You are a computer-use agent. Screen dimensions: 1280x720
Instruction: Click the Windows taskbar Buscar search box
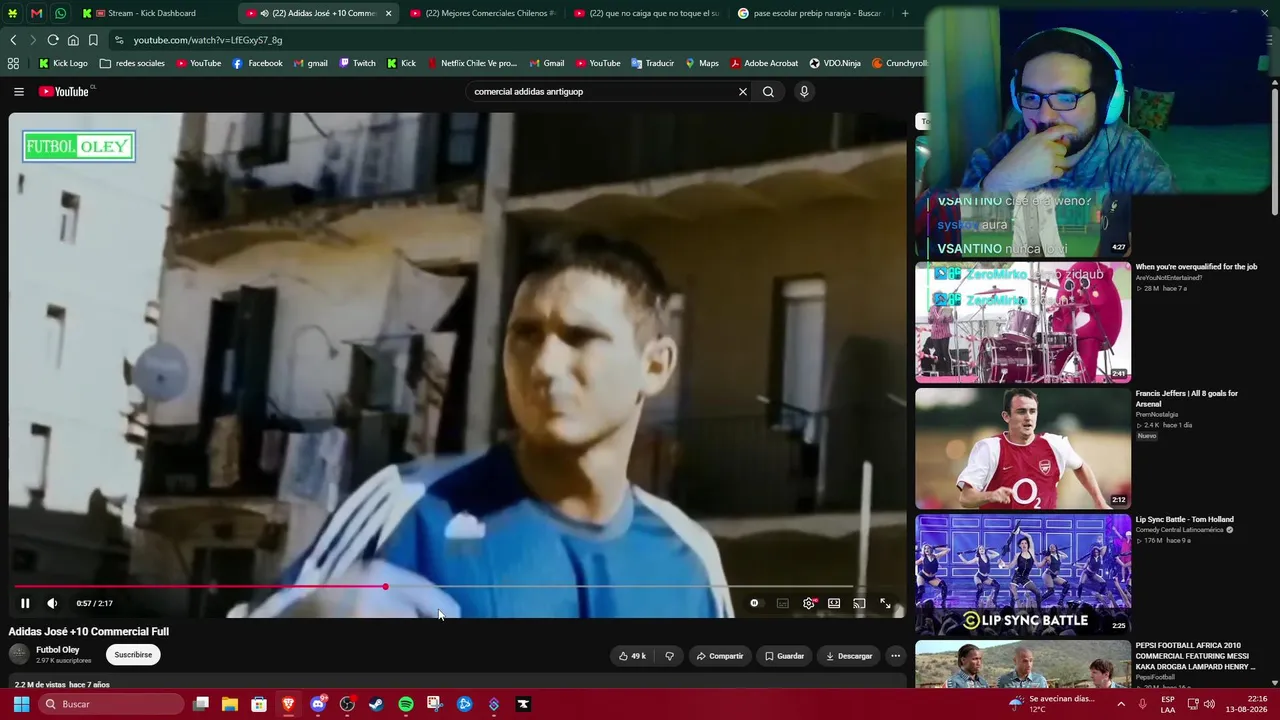tap(112, 704)
